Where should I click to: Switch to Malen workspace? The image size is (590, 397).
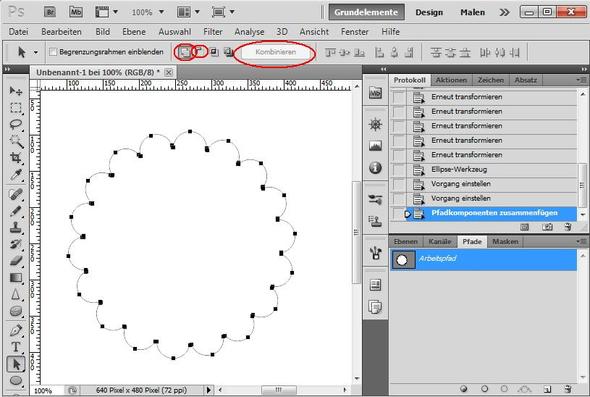coord(473,12)
